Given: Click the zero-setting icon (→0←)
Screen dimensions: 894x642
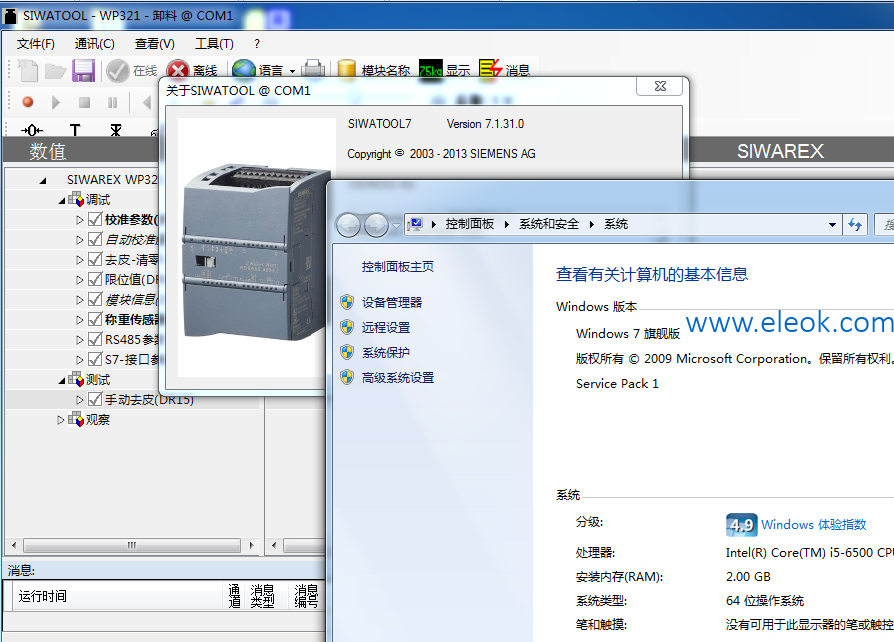Looking at the screenshot, I should pyautogui.click(x=32, y=130).
